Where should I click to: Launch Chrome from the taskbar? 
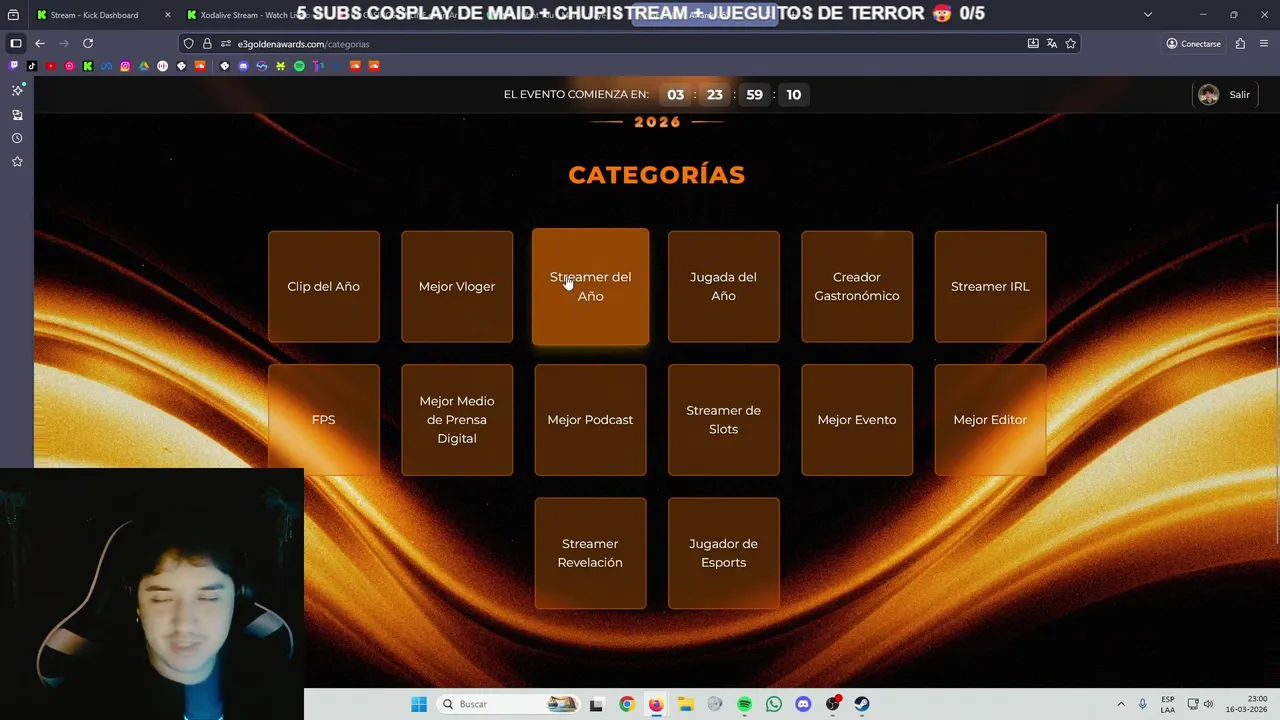pyautogui.click(x=626, y=704)
